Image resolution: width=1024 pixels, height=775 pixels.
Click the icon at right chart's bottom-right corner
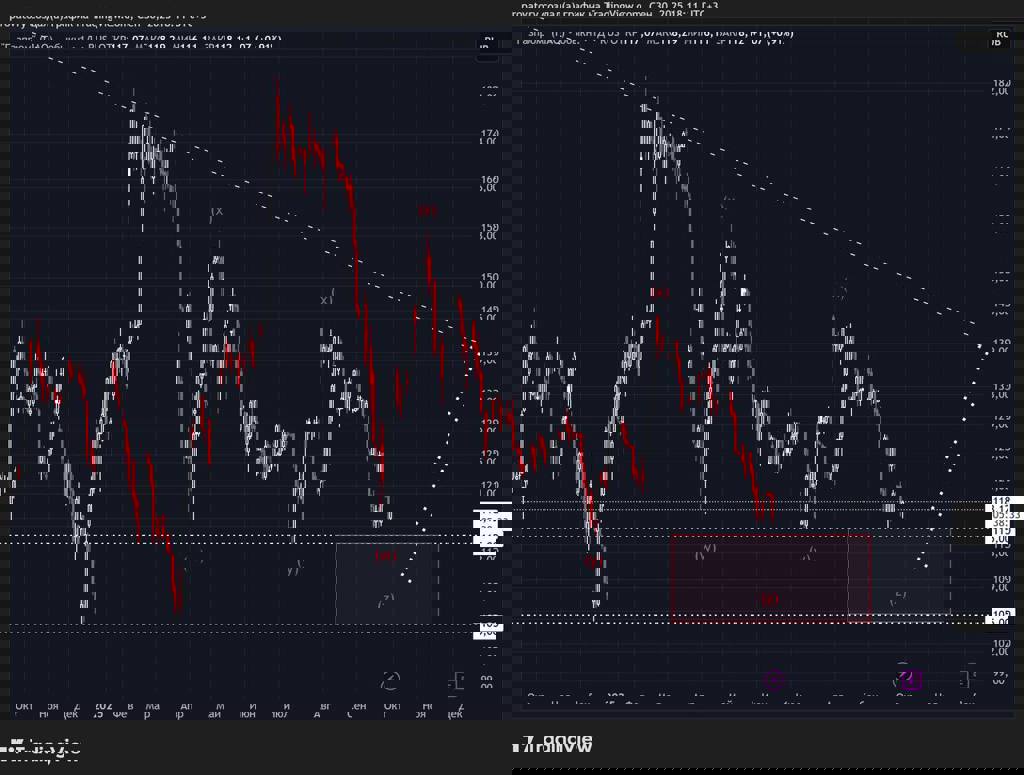pyautogui.click(x=969, y=677)
